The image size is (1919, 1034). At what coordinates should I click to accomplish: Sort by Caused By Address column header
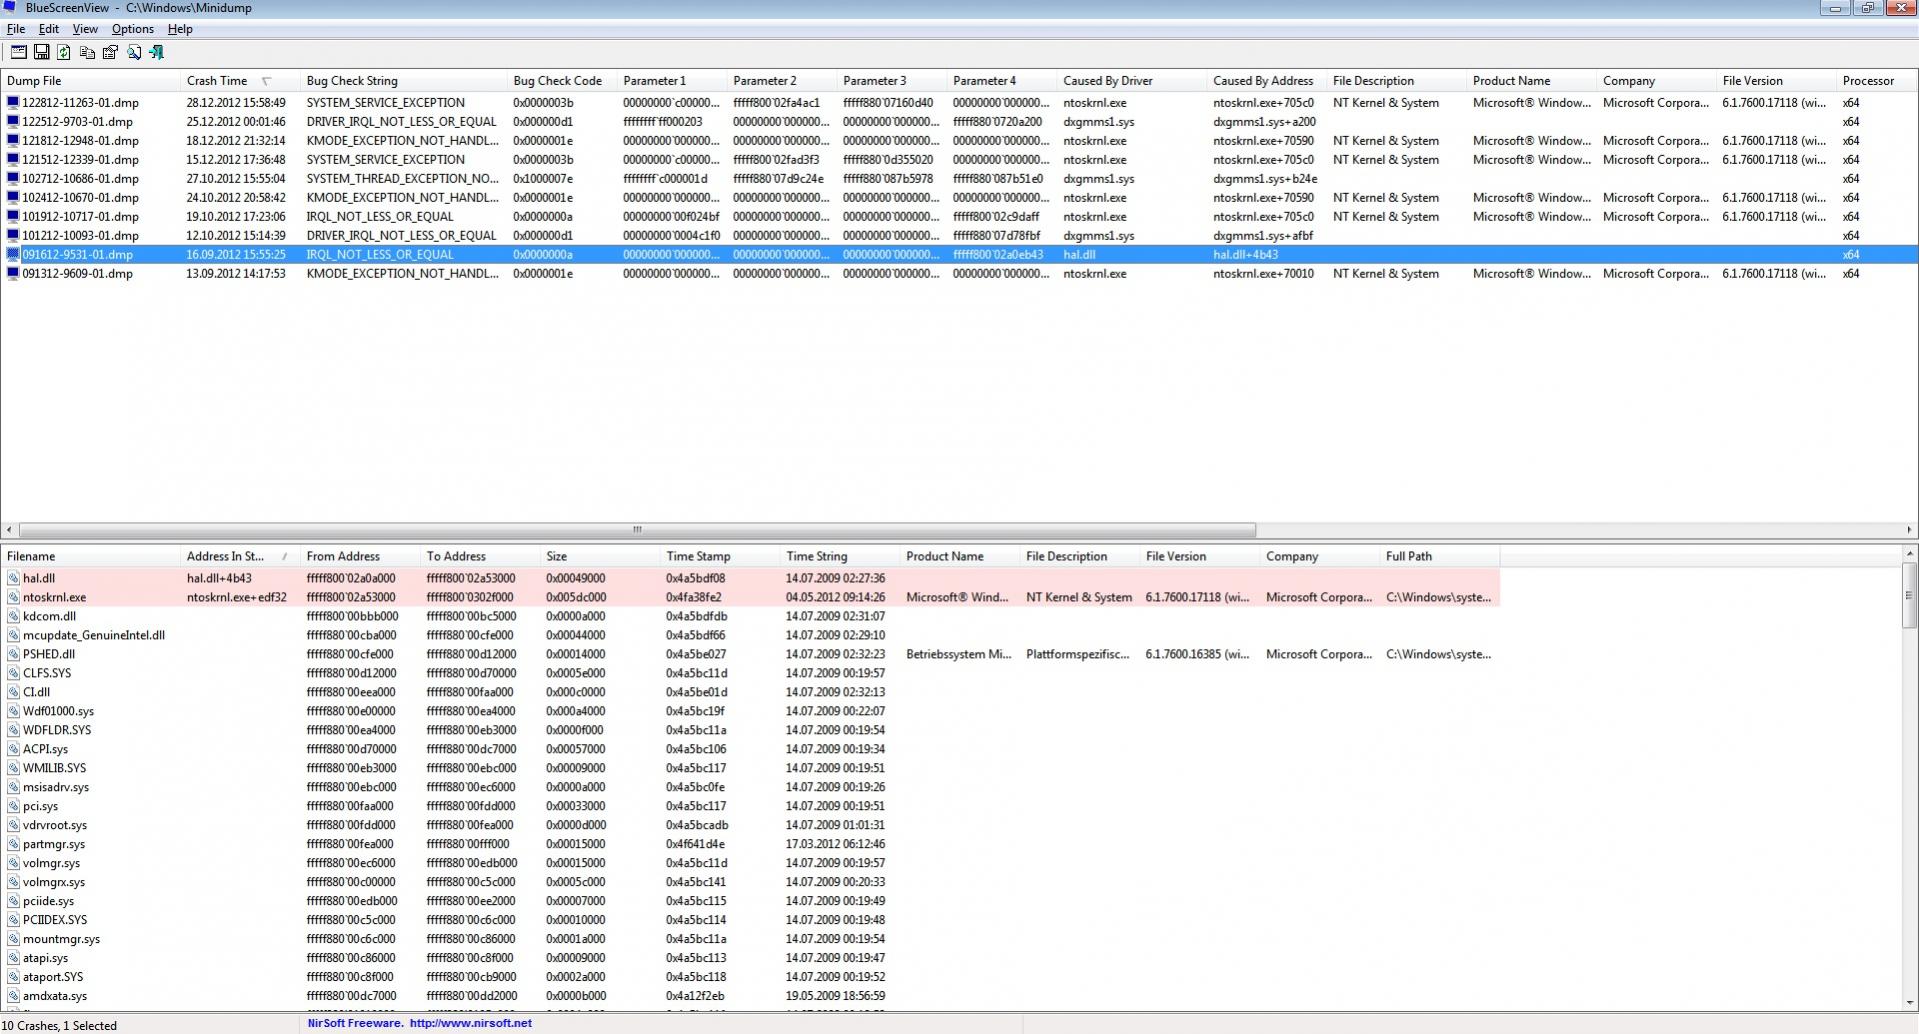(x=1267, y=81)
